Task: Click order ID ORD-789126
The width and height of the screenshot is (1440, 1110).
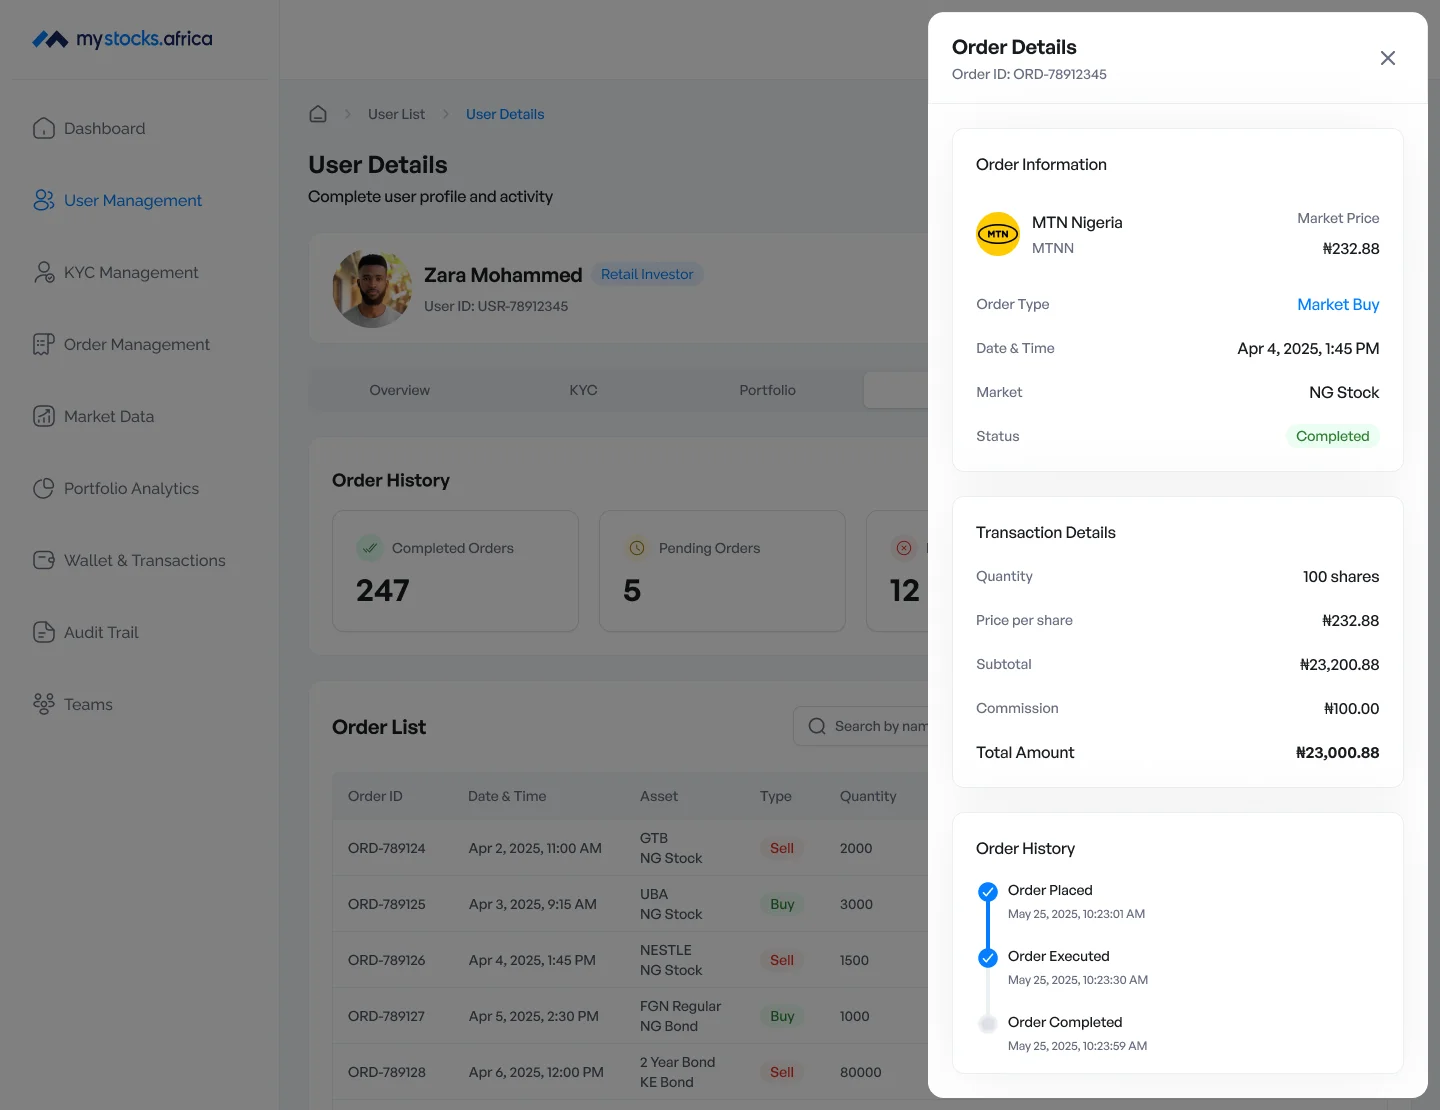Action: point(387,960)
